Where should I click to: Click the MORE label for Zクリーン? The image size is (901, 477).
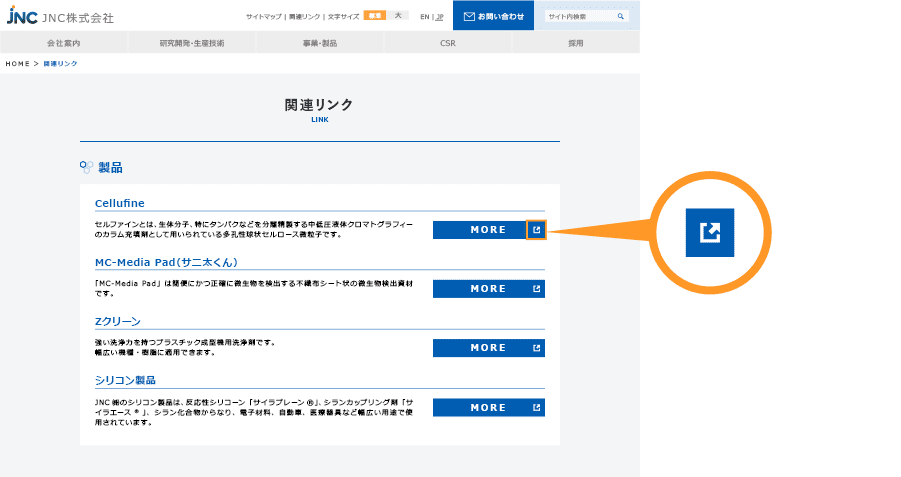click(488, 348)
